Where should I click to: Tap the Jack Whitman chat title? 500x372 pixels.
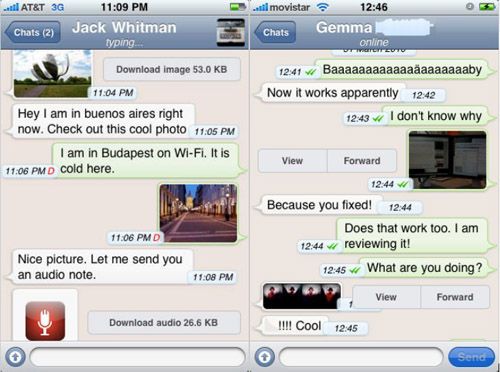(124, 28)
